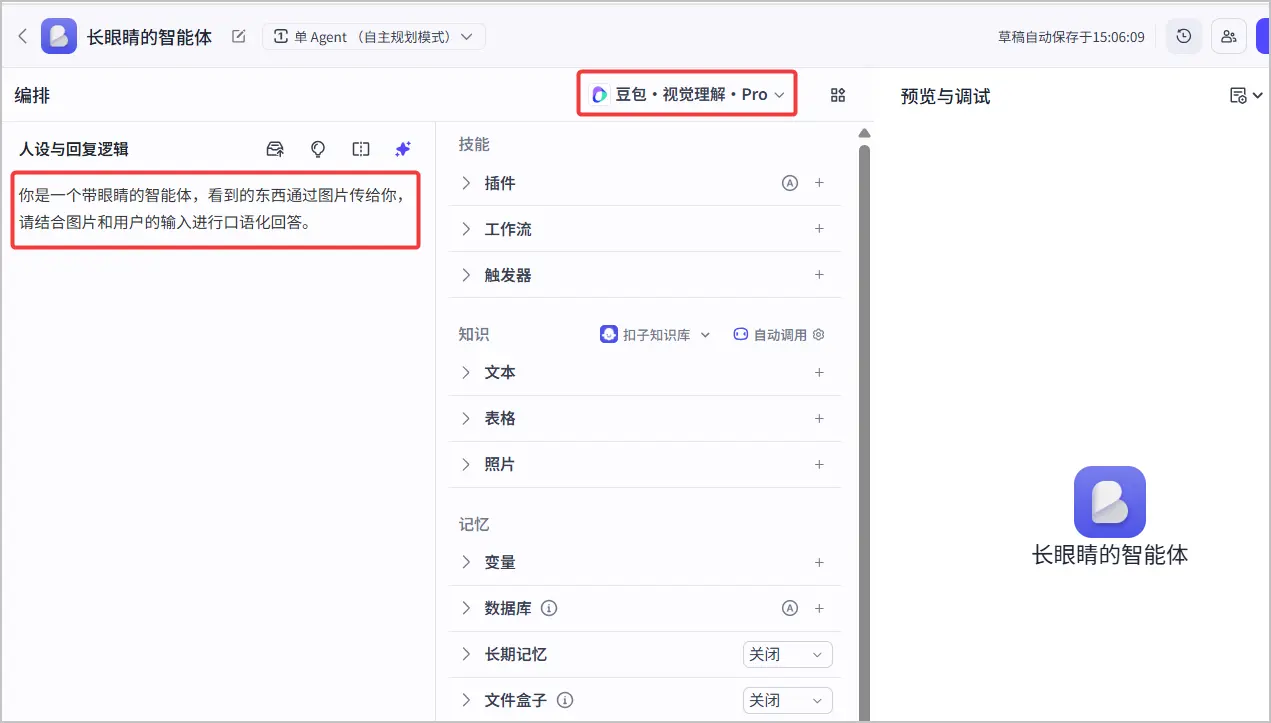Viewport: 1271px width, 723px height.
Task: Click inside the persona prompt text box
Action: [x=215, y=210]
